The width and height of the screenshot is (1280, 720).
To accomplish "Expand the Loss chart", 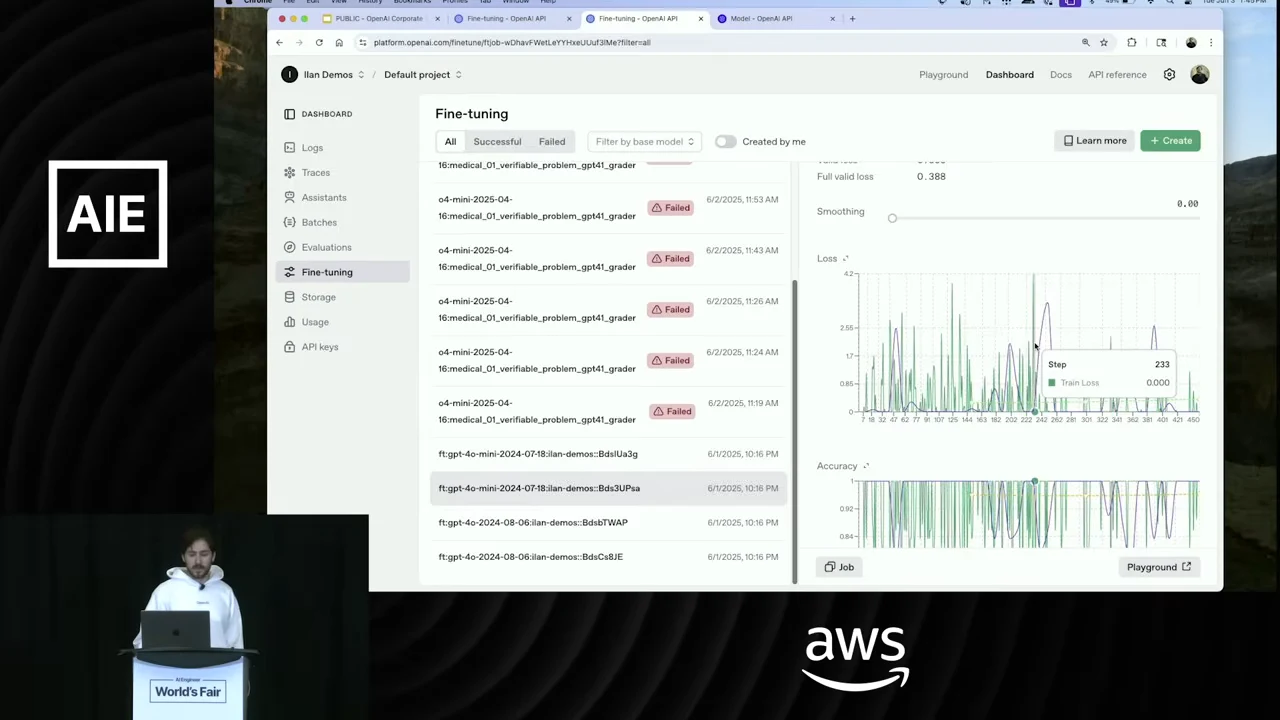I will pyautogui.click(x=845, y=259).
